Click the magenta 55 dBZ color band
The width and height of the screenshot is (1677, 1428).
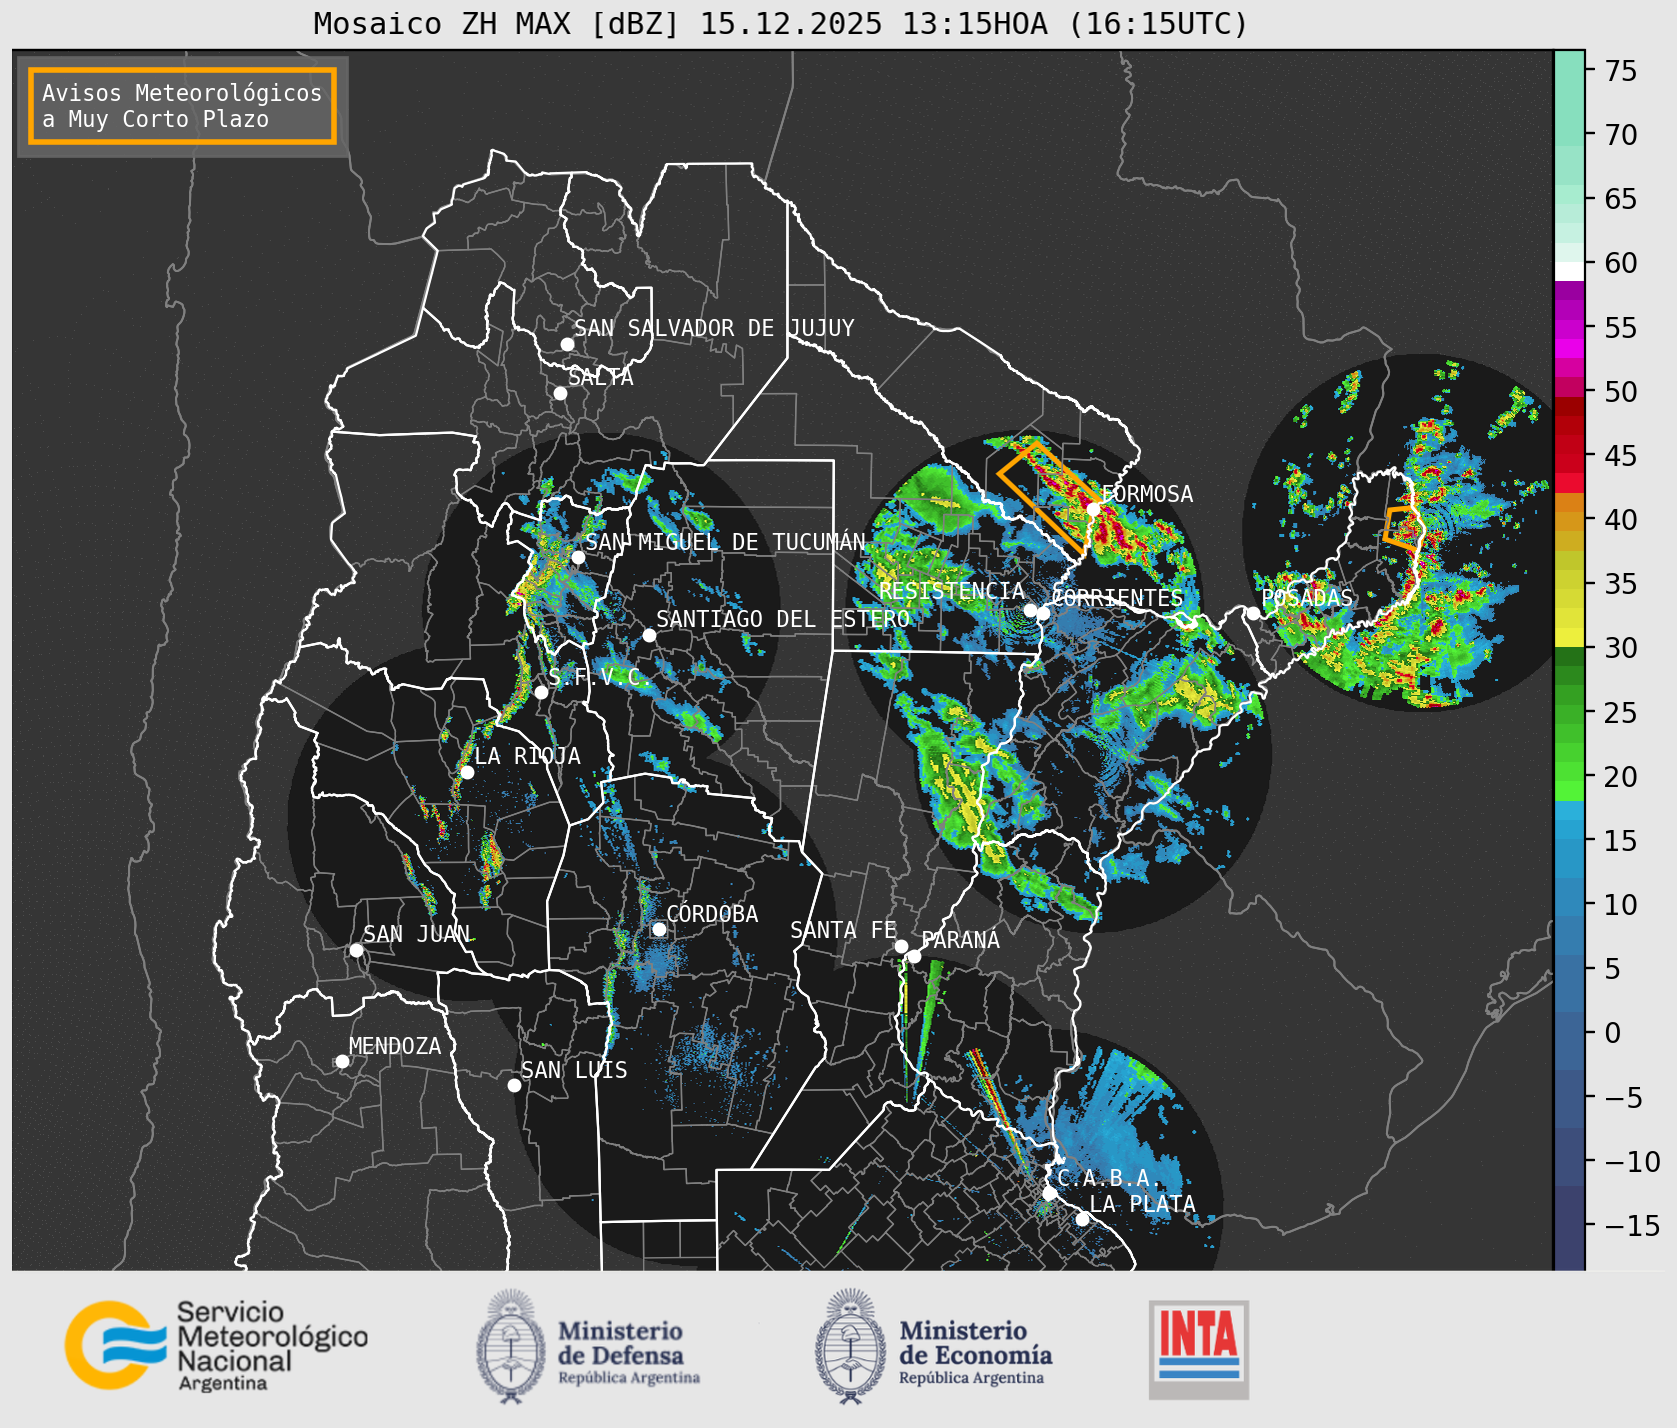click(1569, 328)
